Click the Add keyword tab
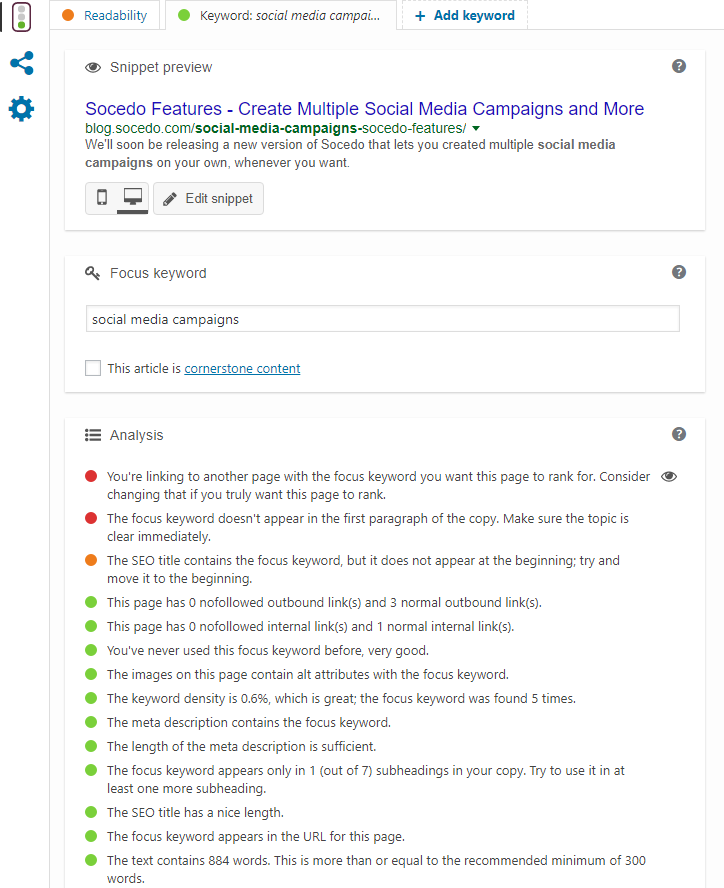Image resolution: width=724 pixels, height=888 pixels. 465,15
